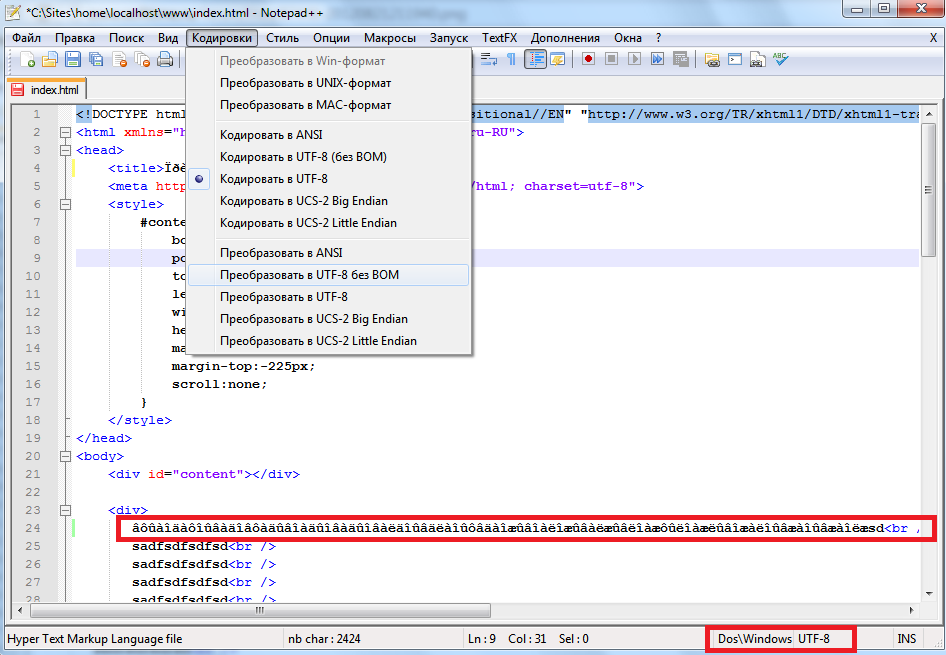Click the Open file folder icon
This screenshot has width=946, height=655.
pos(49,59)
